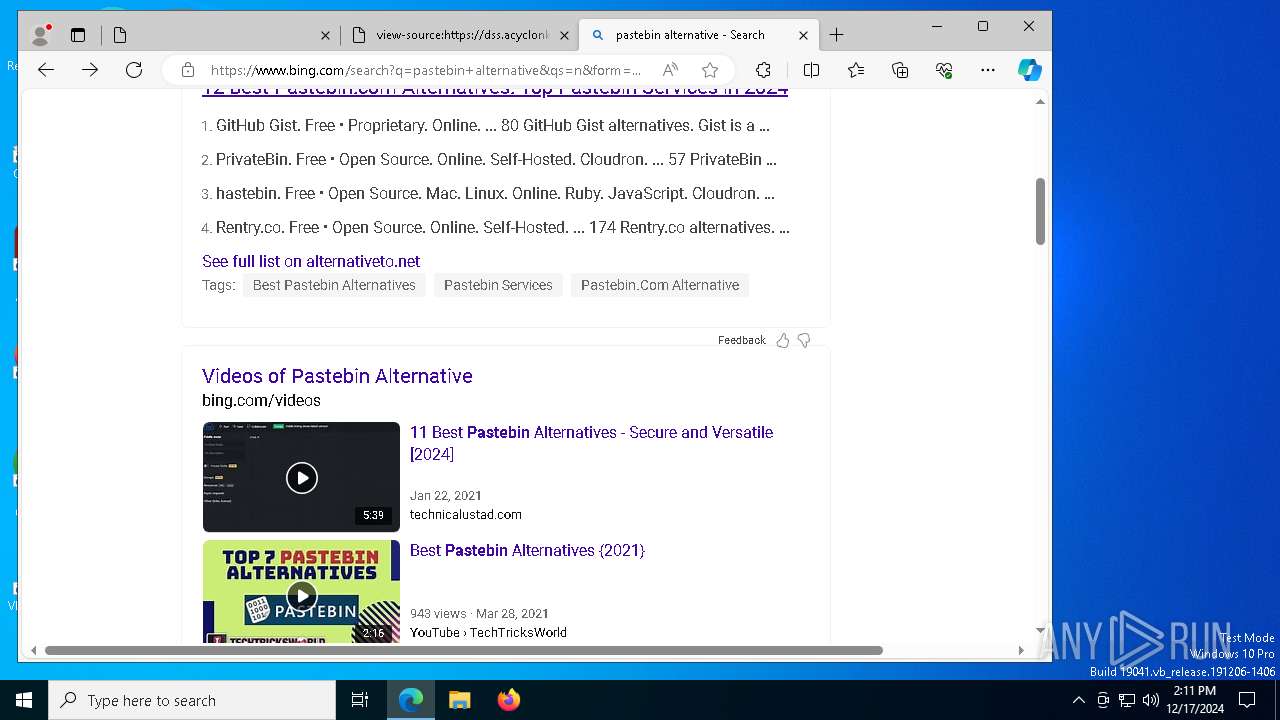Close the first blank tab
1280x720 pixels.
325,35
